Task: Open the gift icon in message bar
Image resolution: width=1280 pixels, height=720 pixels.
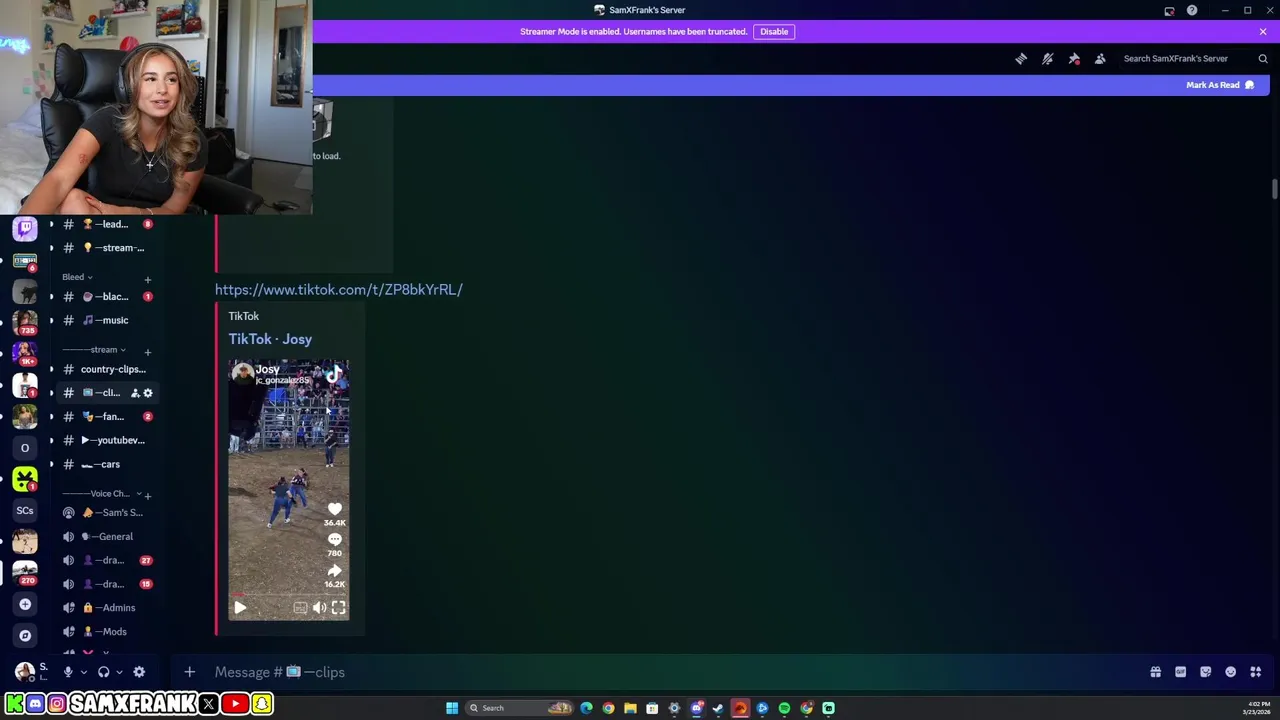Action: coord(1155,672)
